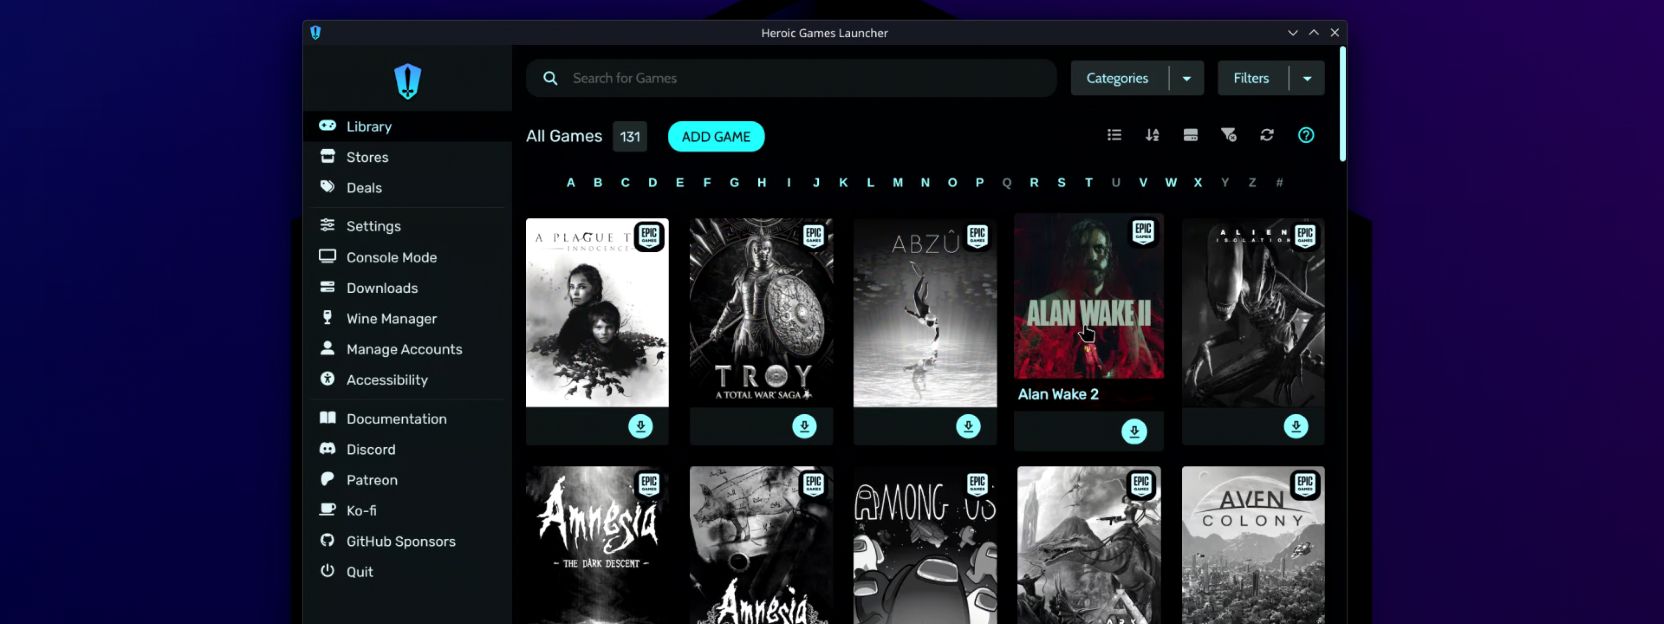Filter games by letter S

1062,182
